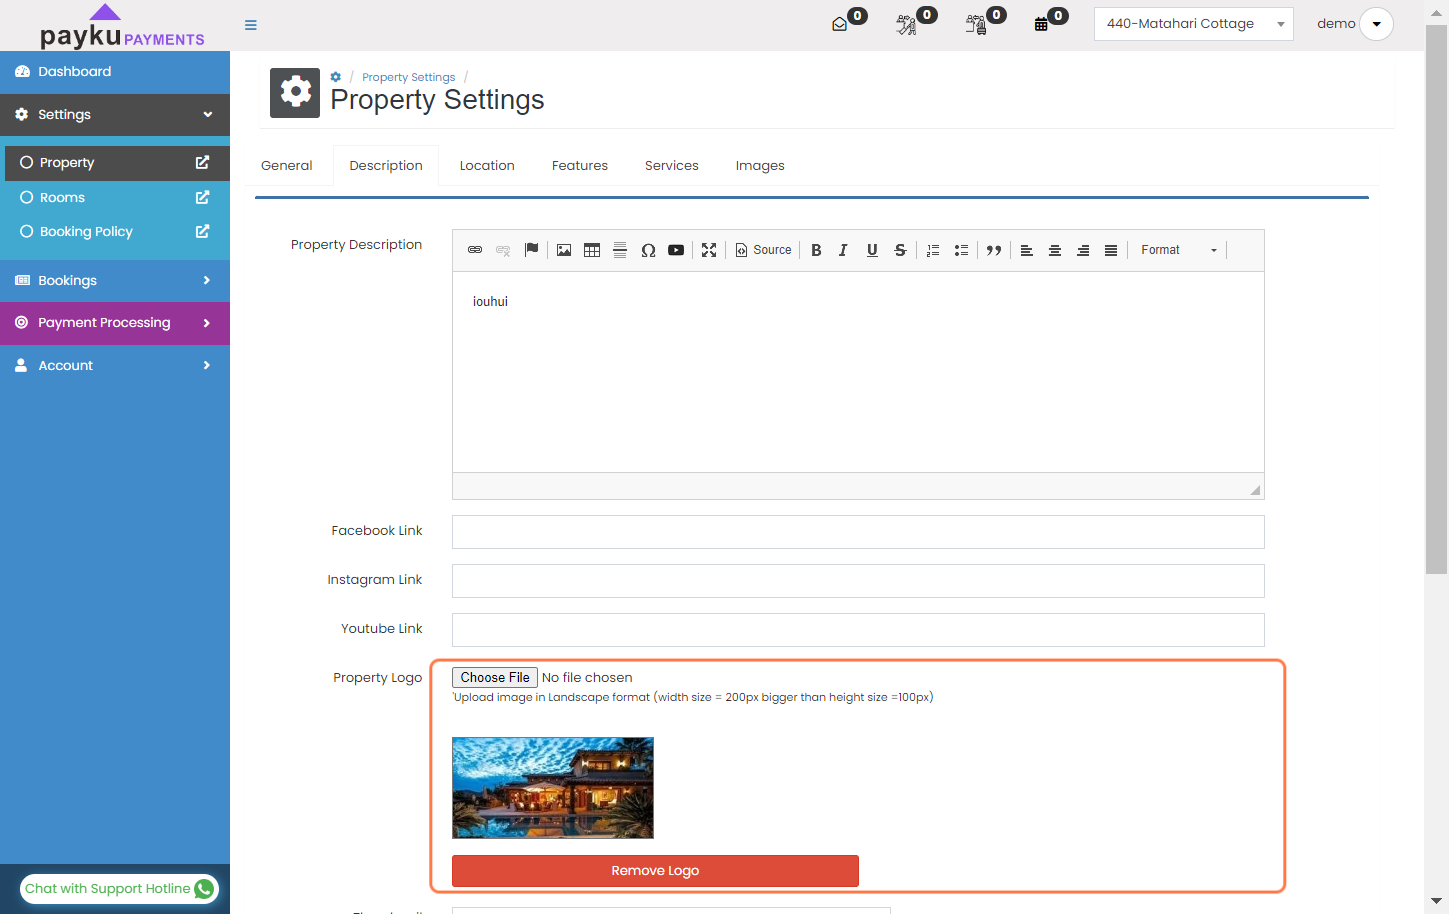
Task: Open the 440-Matahari Cottage property selector
Action: point(1193,24)
